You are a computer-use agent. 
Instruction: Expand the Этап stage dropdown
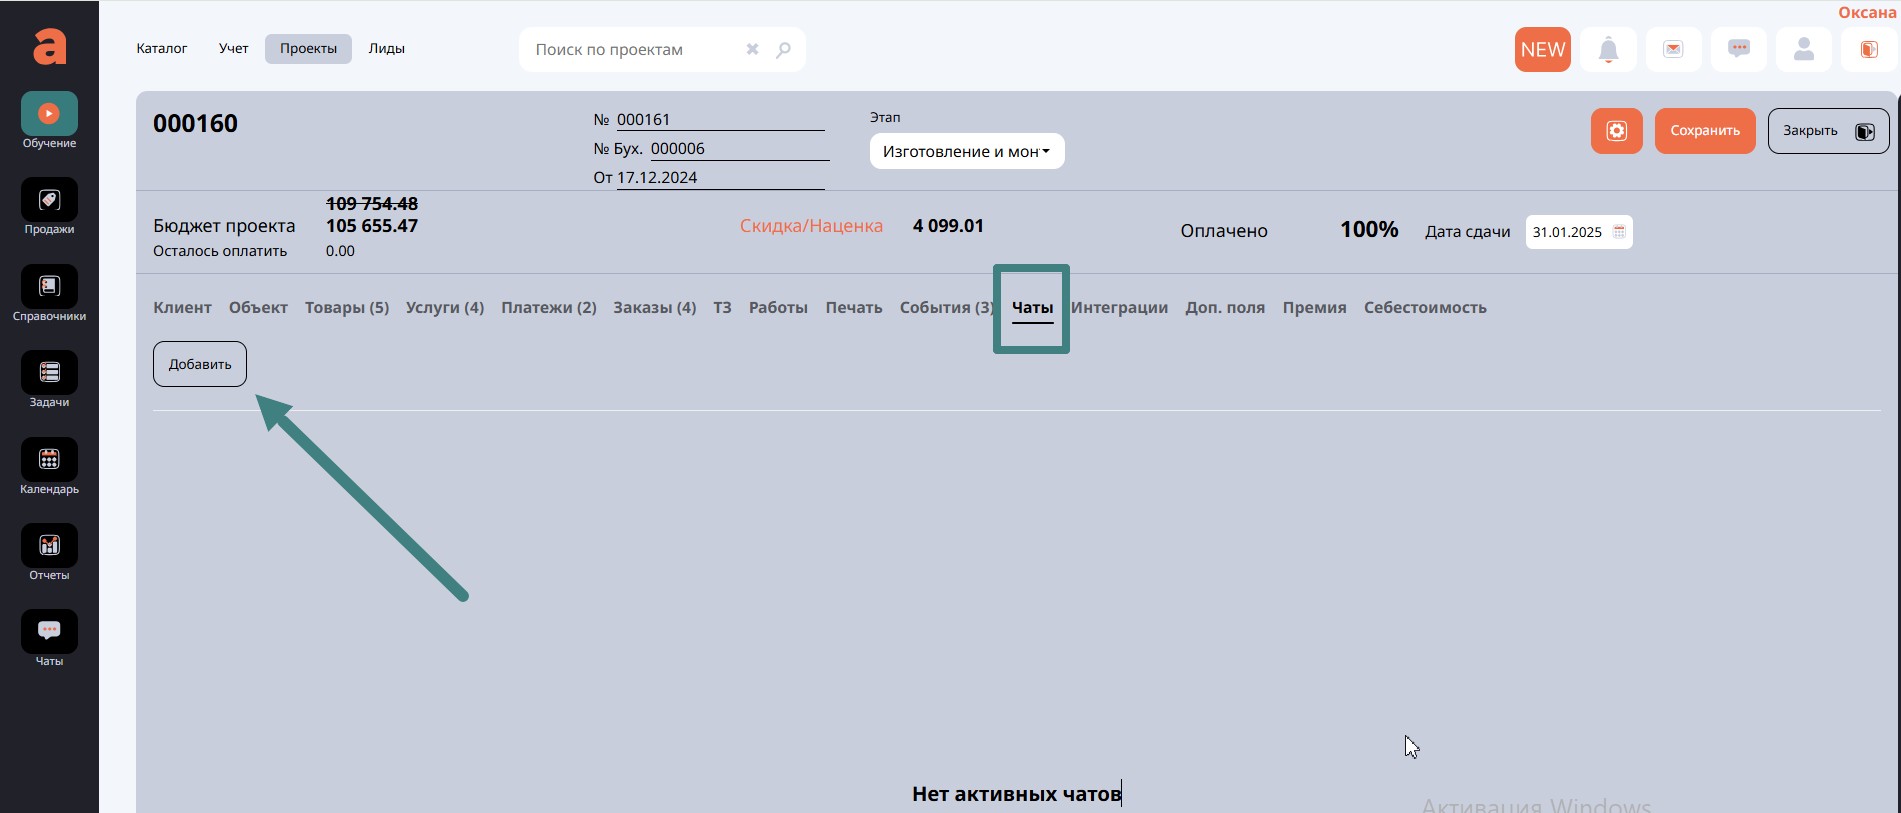point(966,152)
